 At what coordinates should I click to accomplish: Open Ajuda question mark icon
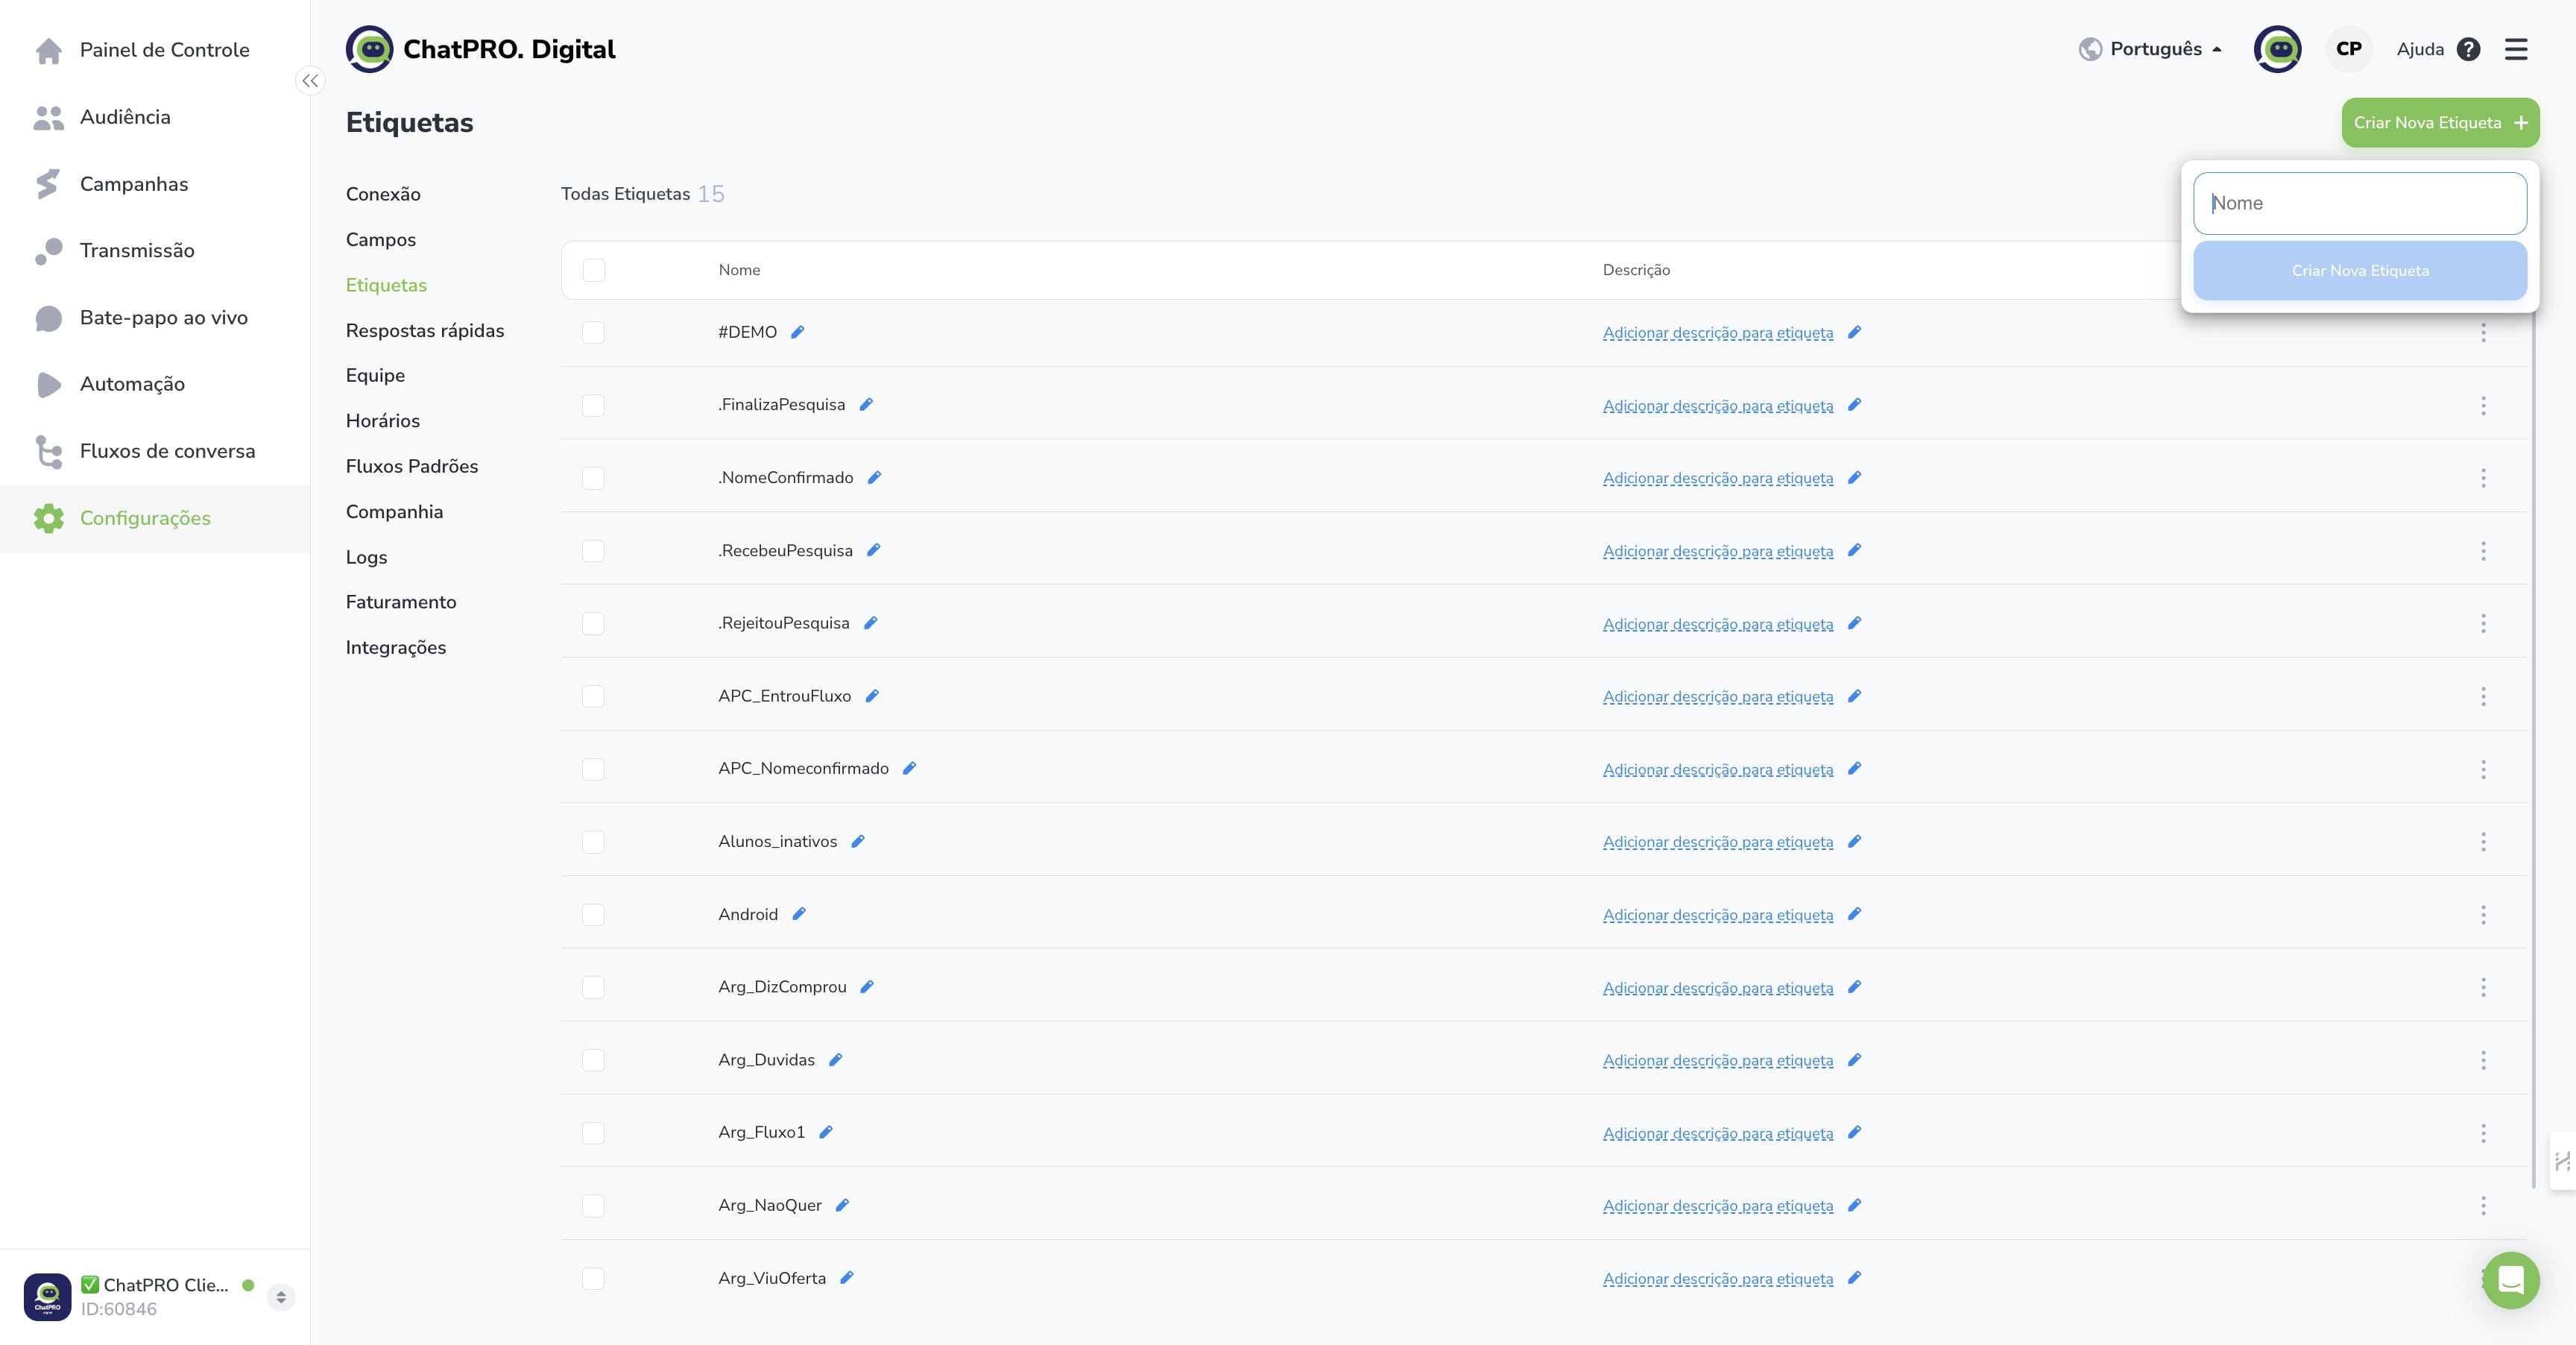(x=2468, y=49)
